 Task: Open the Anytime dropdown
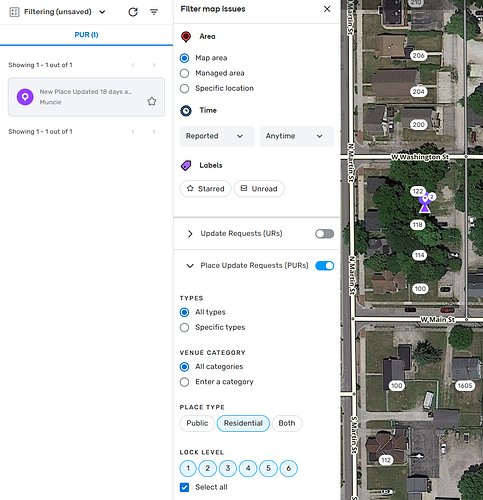[297, 136]
